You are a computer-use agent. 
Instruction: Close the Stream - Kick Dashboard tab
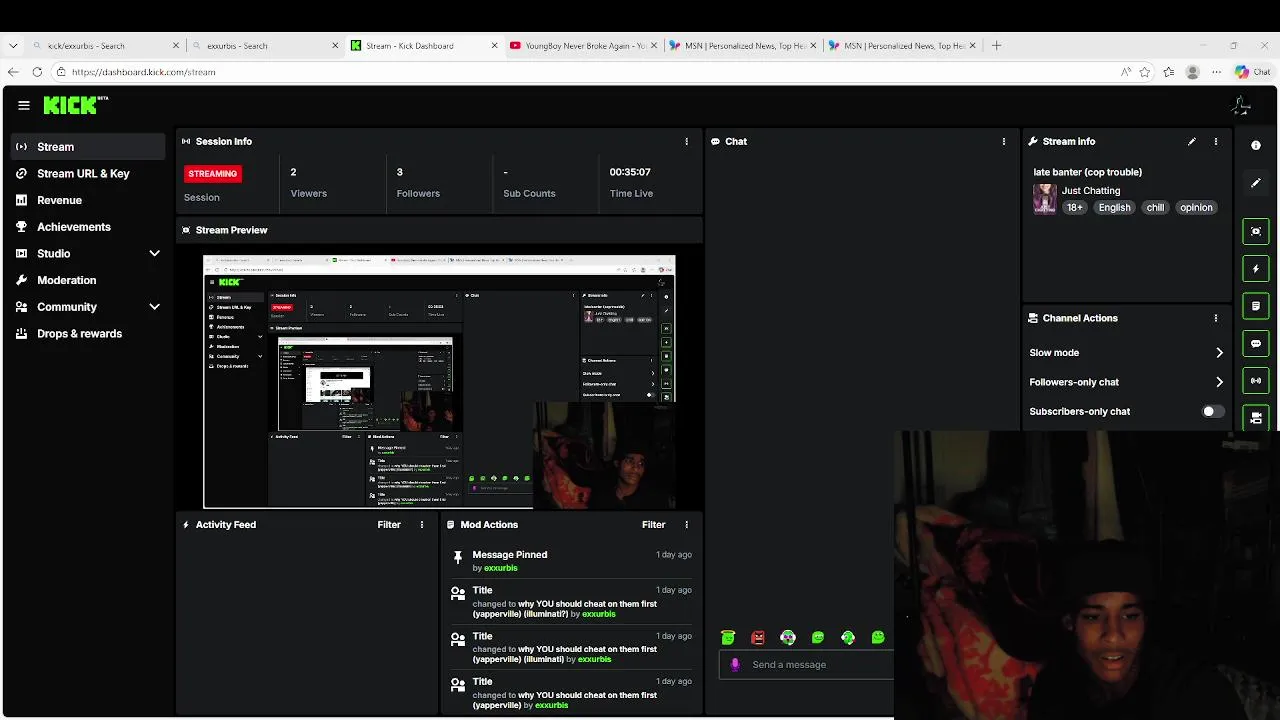pos(494,45)
